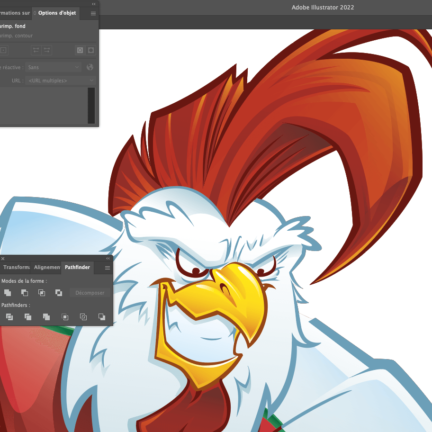Apply the Unite shape mode in Pathfinder
The height and width of the screenshot is (432, 432).
tap(7, 293)
